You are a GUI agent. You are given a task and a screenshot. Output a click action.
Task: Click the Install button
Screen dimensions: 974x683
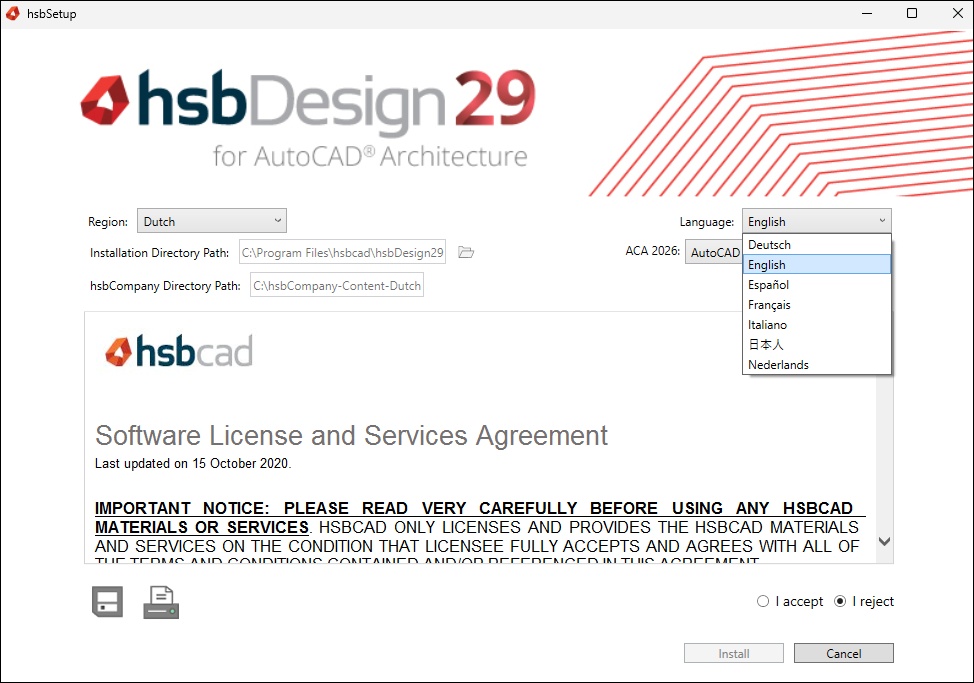tap(734, 653)
